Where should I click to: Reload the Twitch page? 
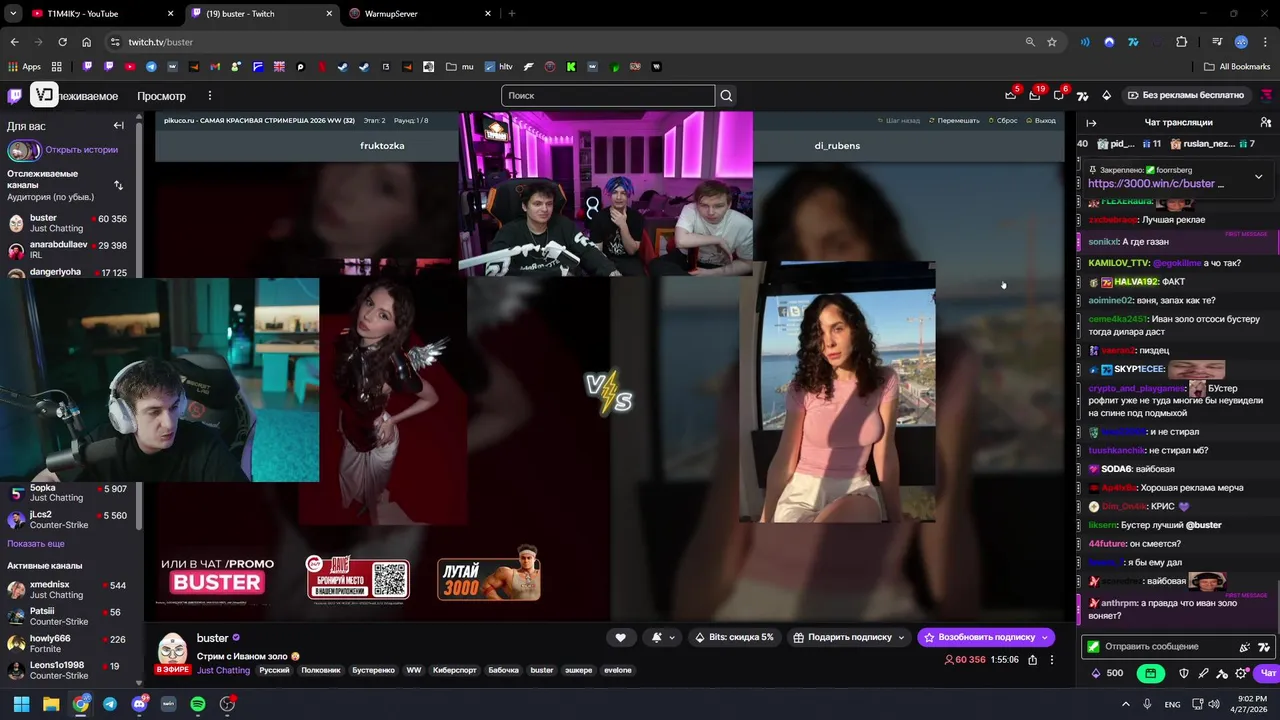pyautogui.click(x=62, y=42)
